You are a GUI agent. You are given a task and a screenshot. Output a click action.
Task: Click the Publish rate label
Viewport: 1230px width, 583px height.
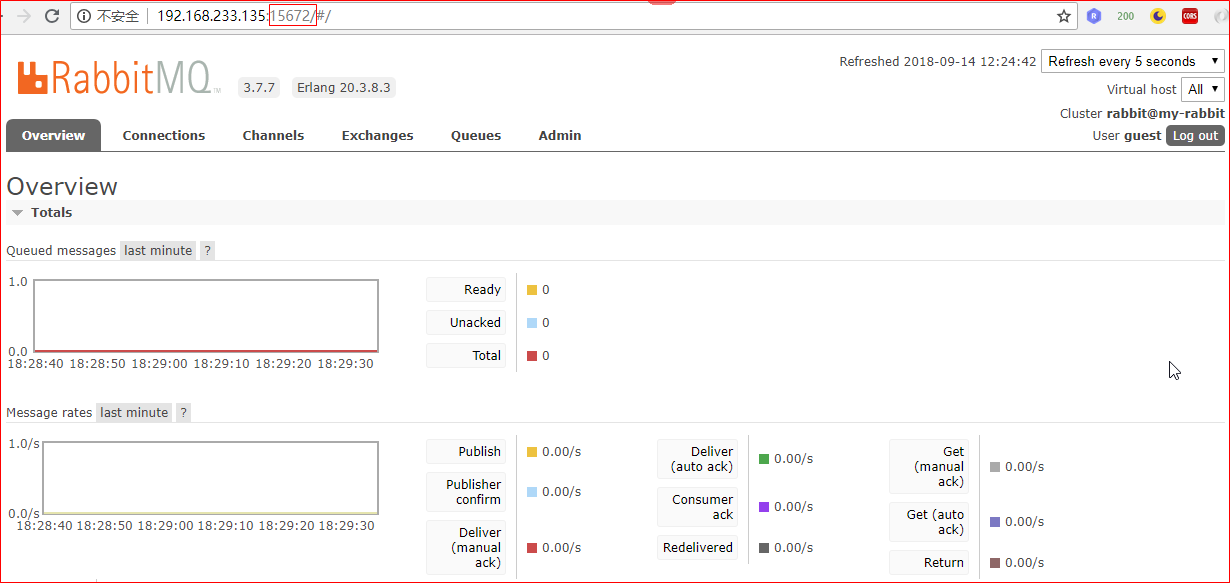(466, 452)
